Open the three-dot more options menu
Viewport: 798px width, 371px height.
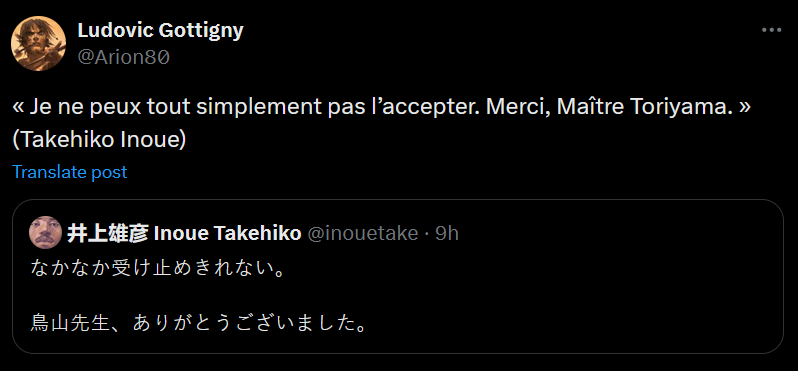(771, 31)
